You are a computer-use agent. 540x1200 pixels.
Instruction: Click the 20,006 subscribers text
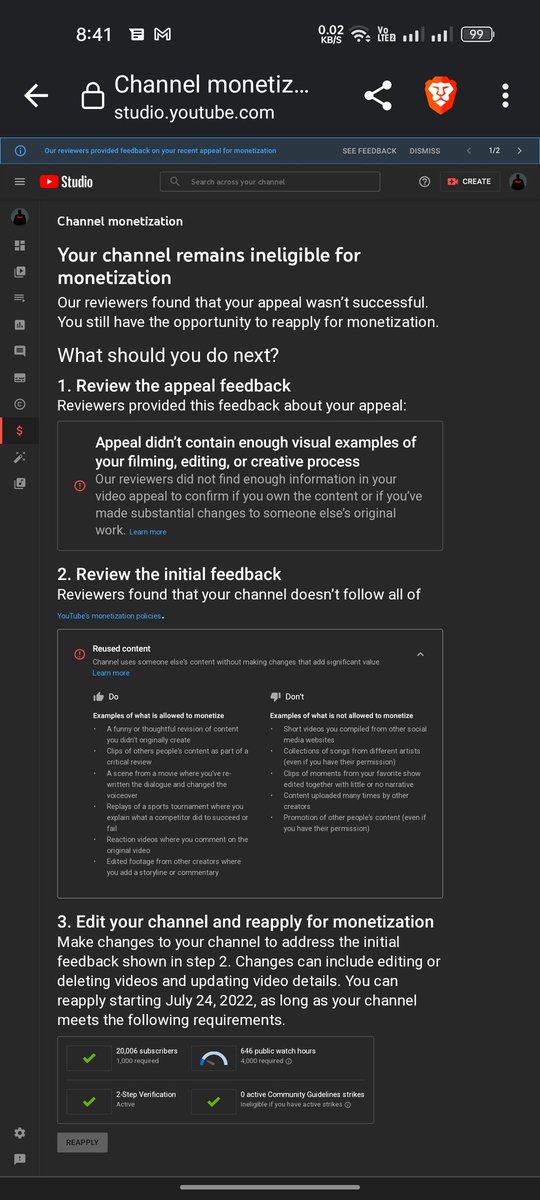tap(147, 1051)
